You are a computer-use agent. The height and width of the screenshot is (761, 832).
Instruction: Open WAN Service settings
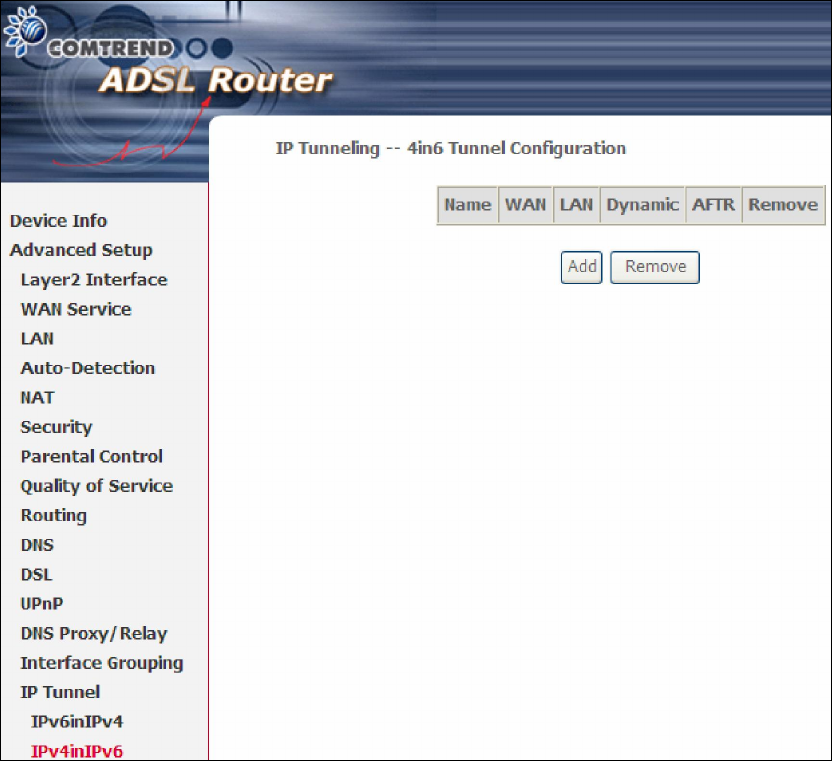coord(76,309)
